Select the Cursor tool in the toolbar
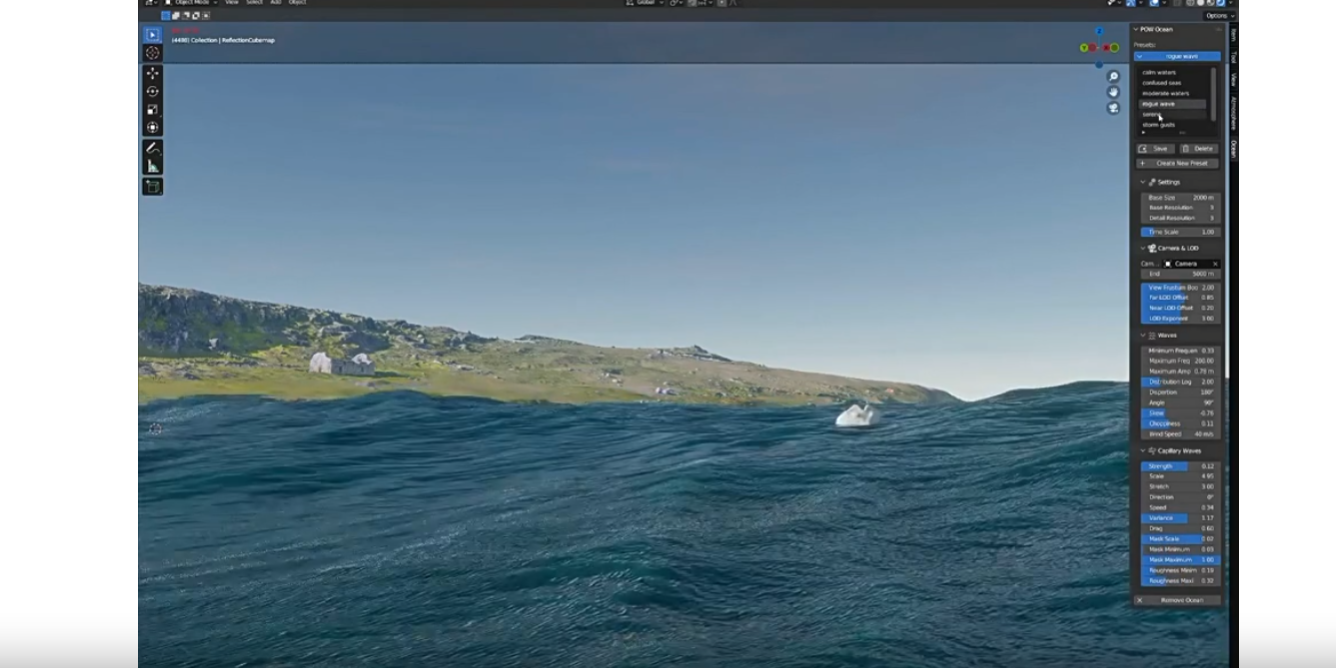 pyautogui.click(x=152, y=53)
